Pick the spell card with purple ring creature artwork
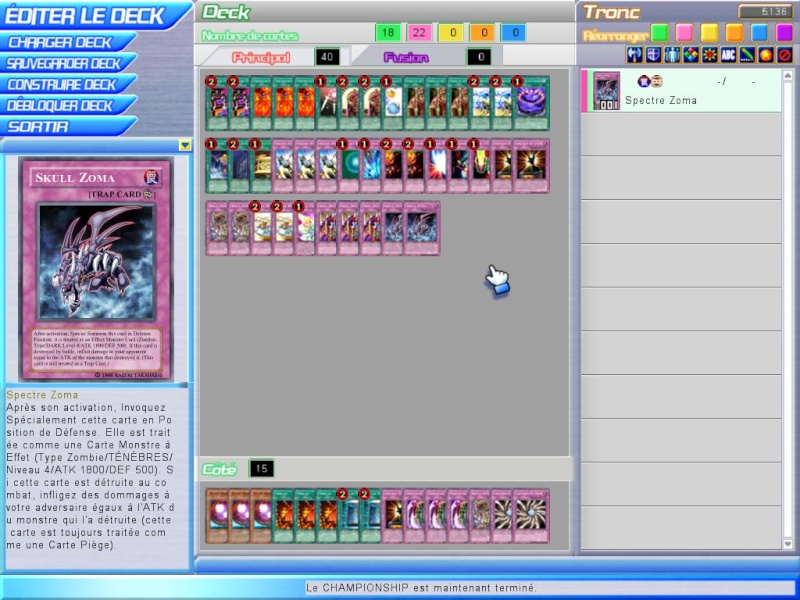Image resolution: width=800 pixels, height=600 pixels. (532, 104)
